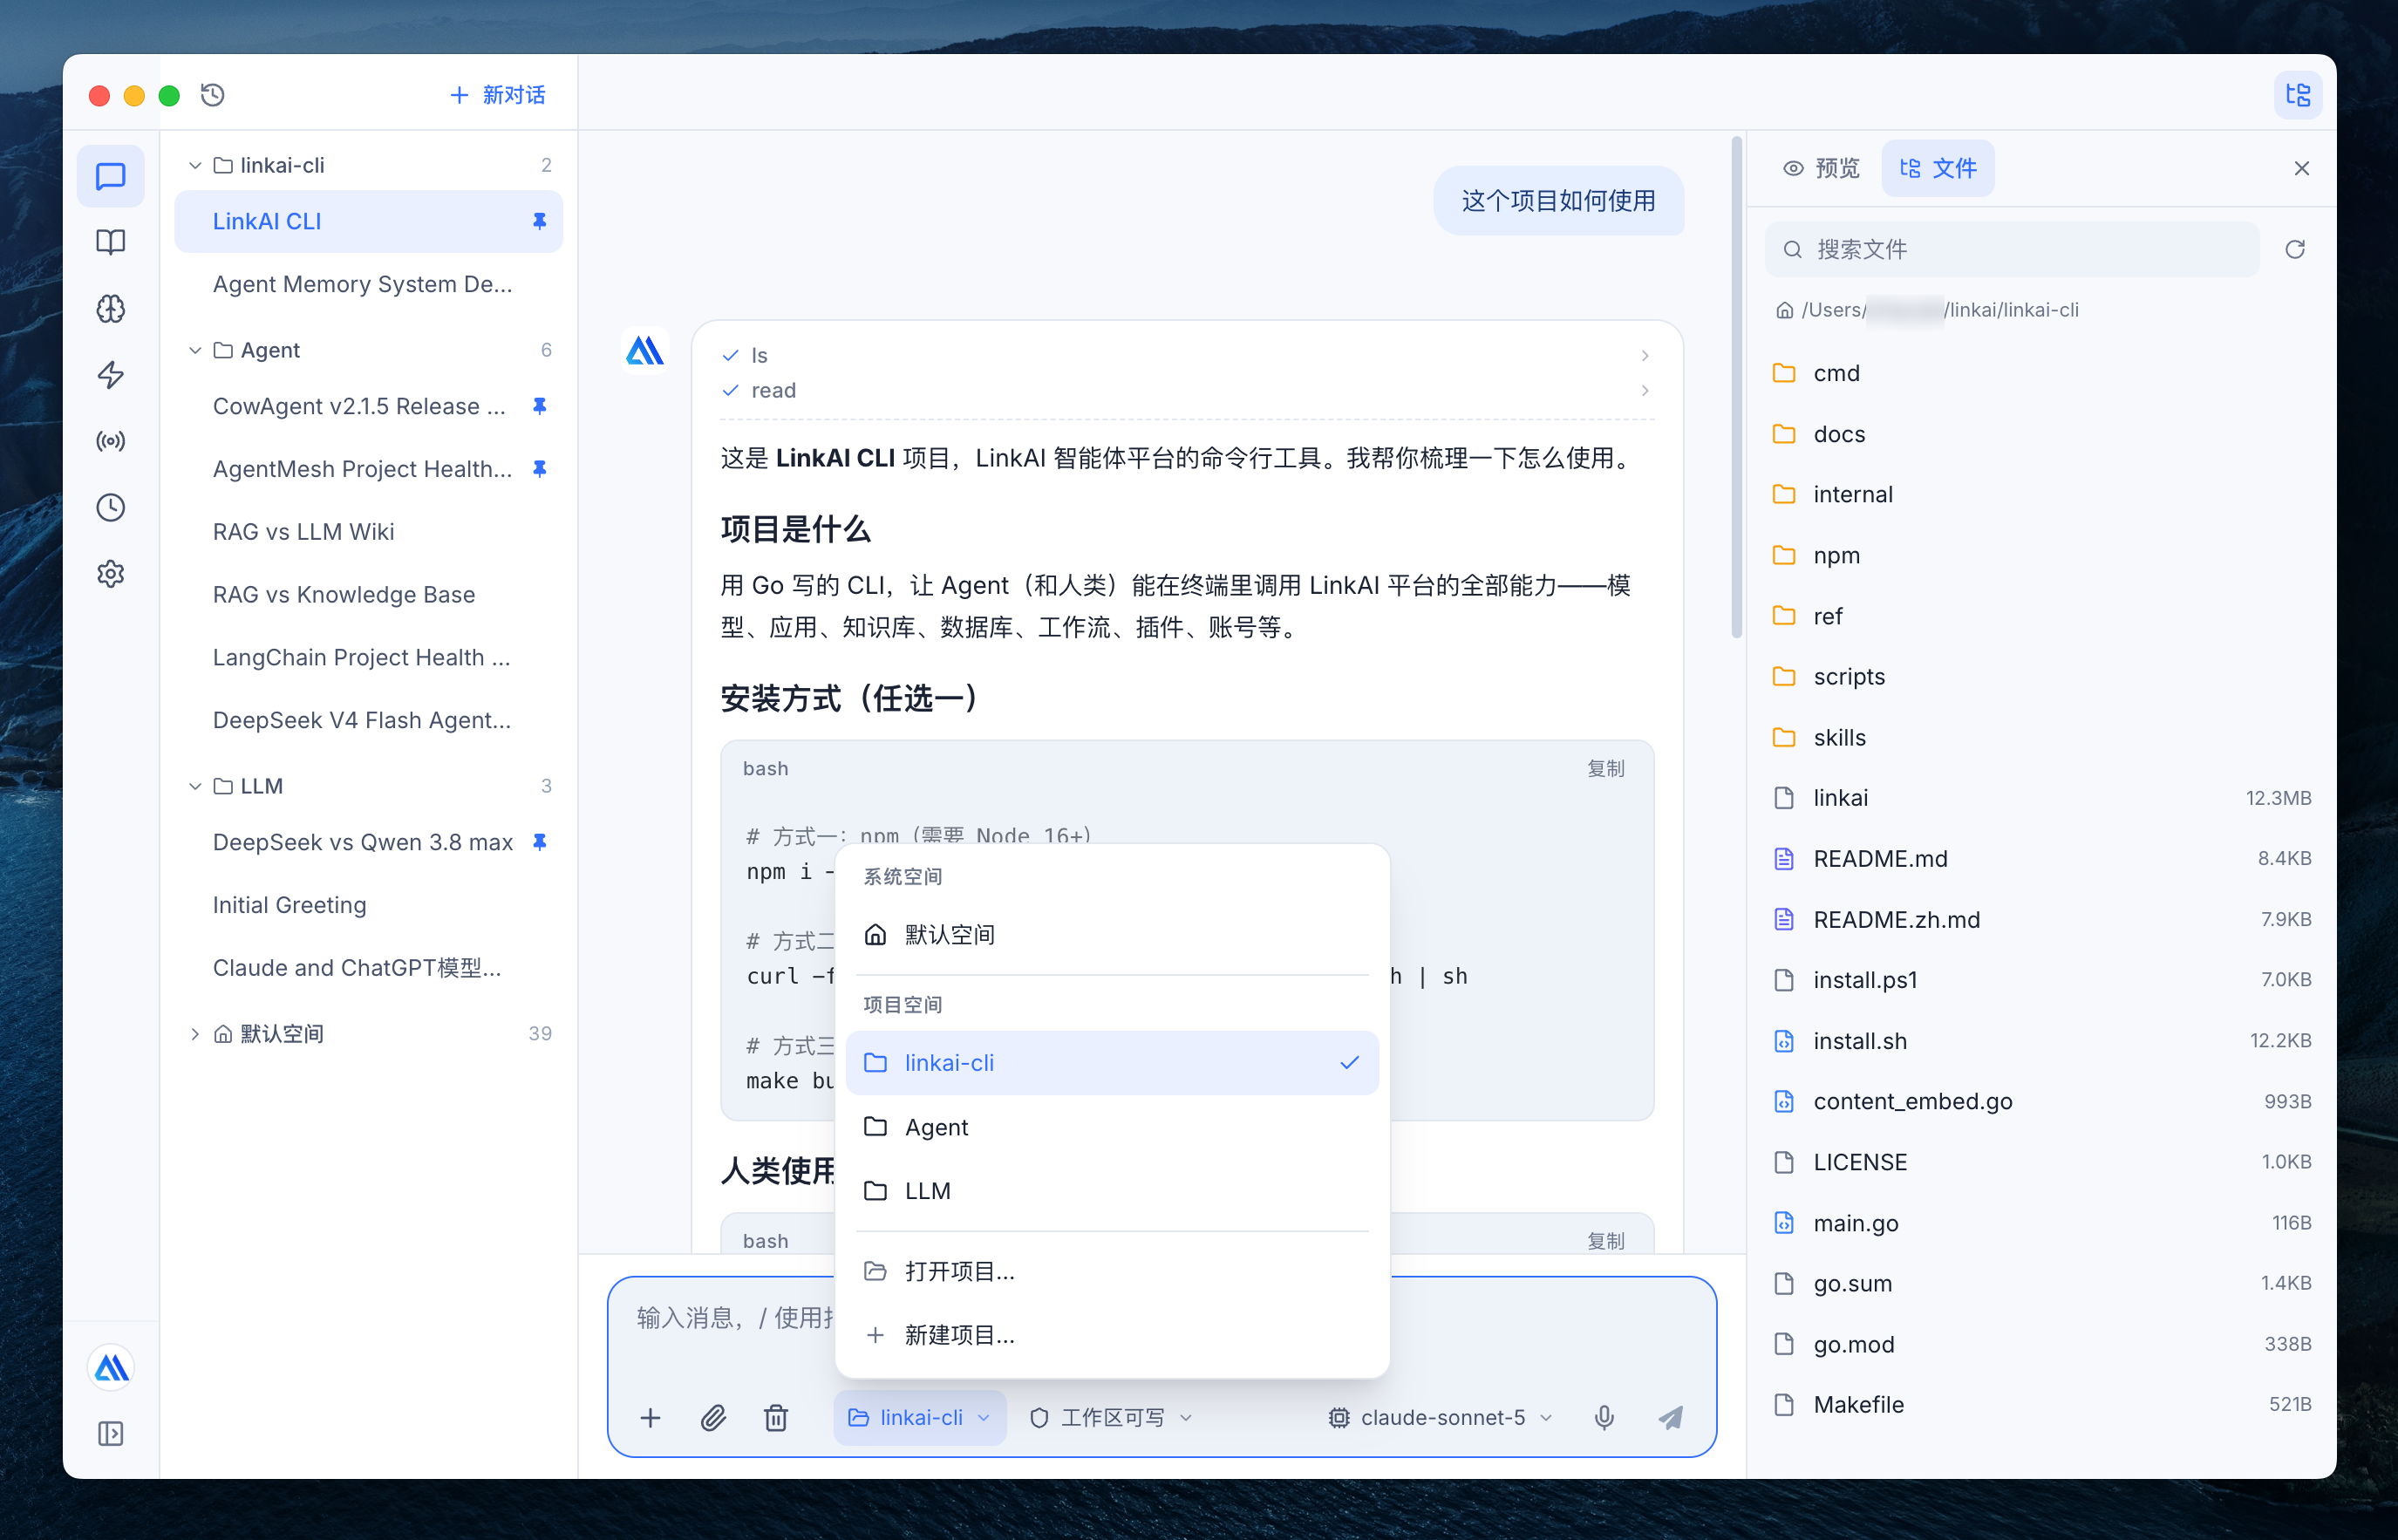Open the linkai-cli workspace dropdown

(920, 1418)
